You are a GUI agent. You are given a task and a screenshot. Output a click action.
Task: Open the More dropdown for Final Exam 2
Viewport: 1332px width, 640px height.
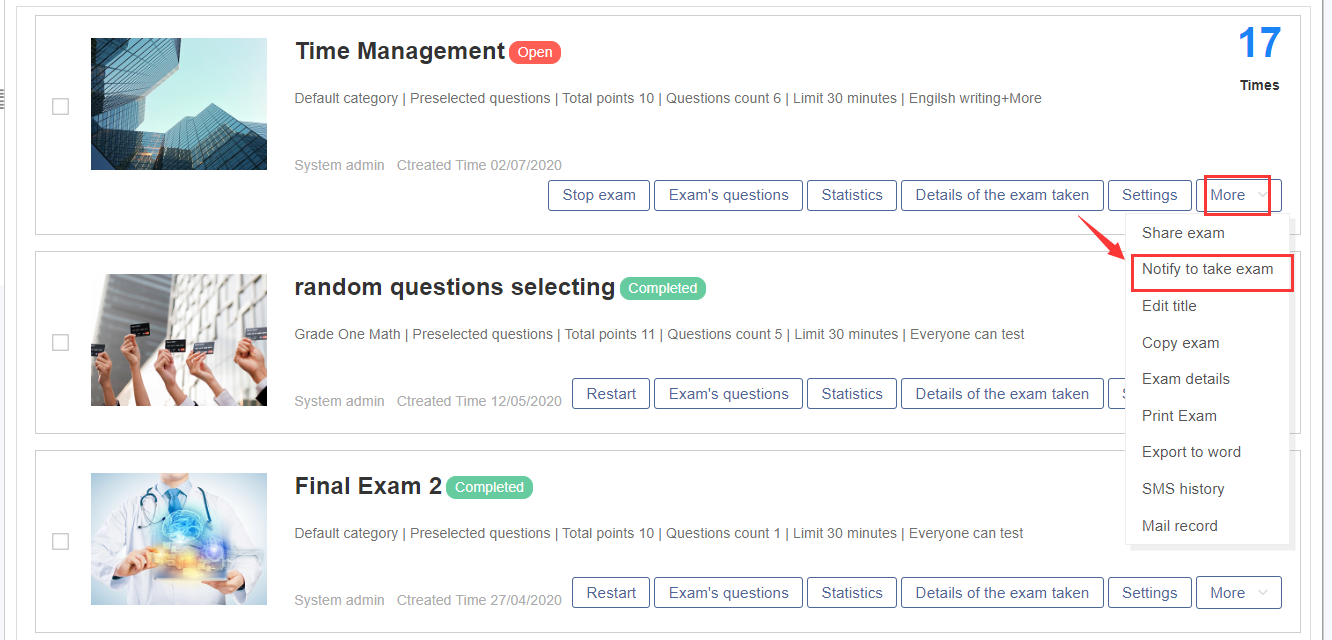click(1238, 592)
